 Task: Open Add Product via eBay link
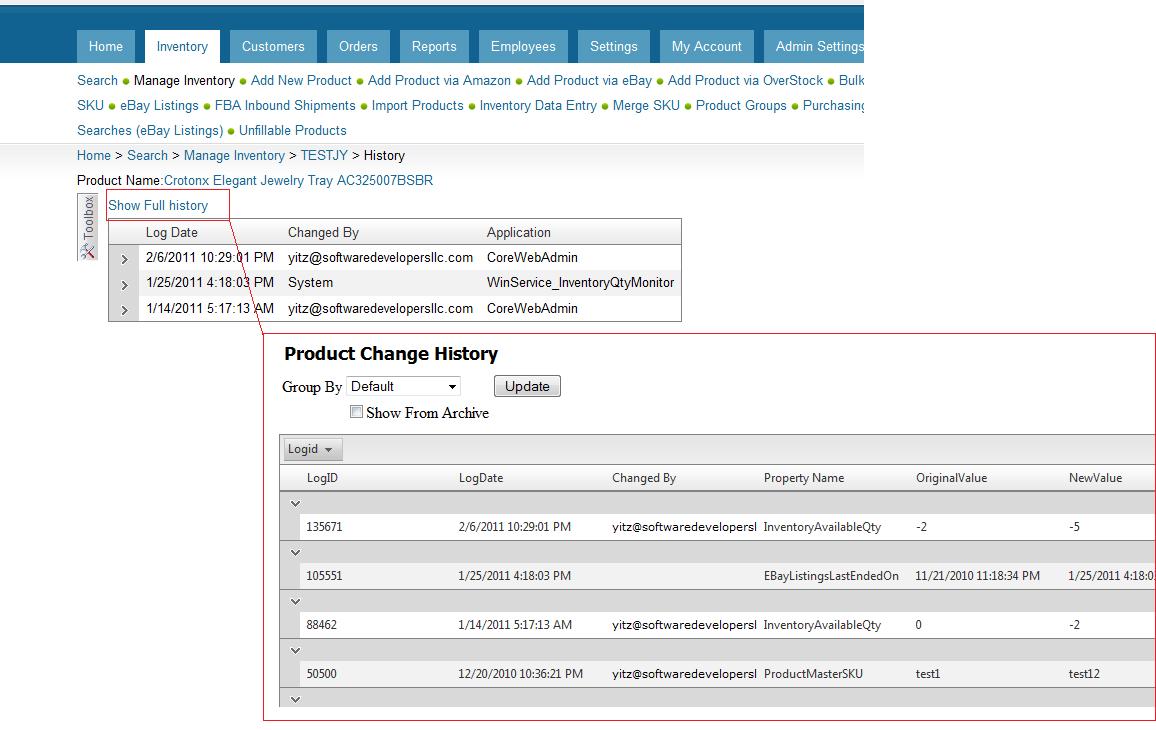click(x=589, y=80)
